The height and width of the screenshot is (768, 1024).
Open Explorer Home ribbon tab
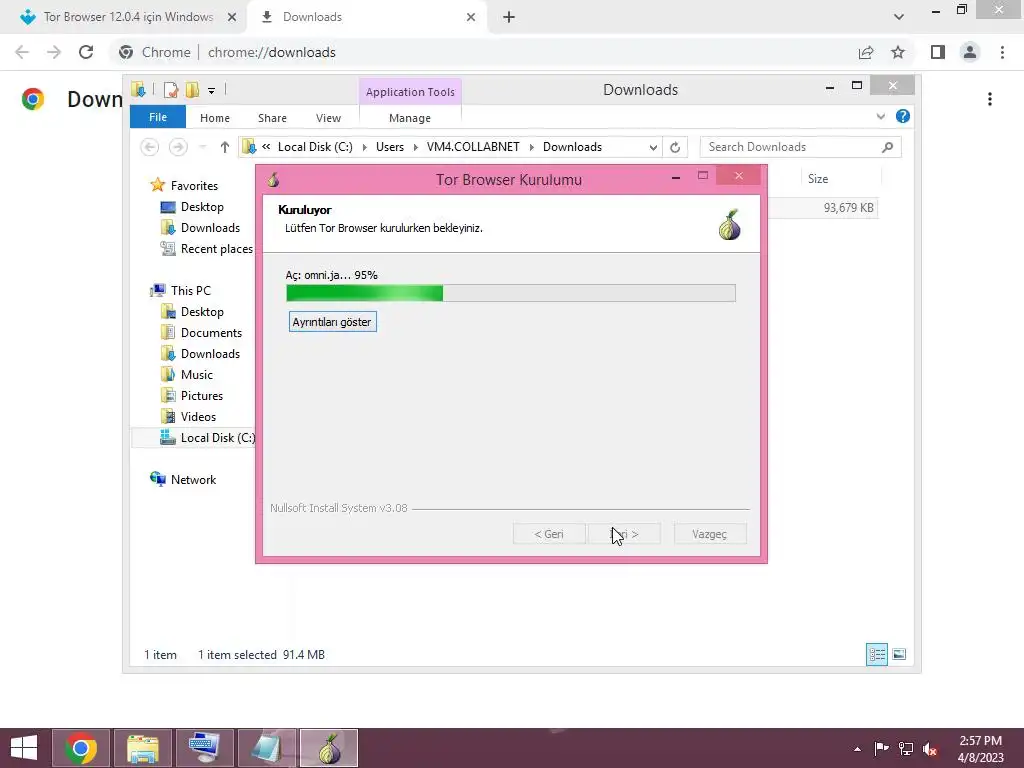point(215,118)
